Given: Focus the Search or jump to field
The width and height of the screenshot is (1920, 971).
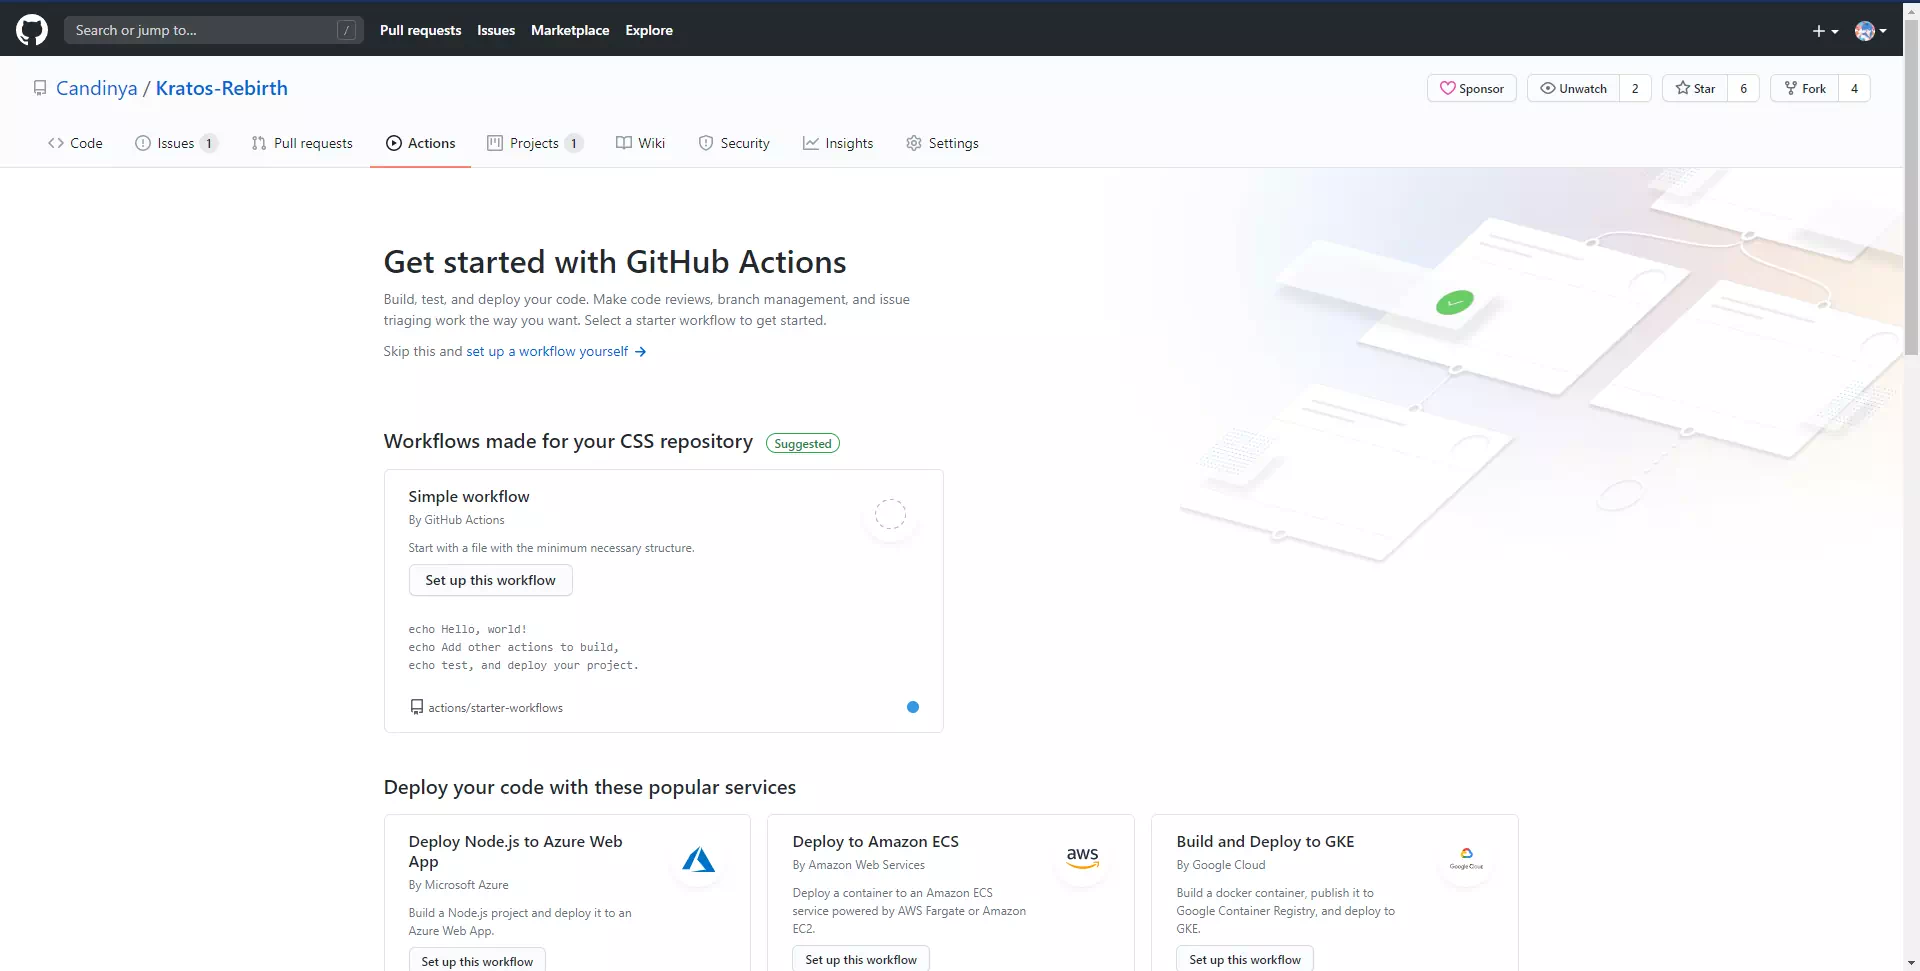Looking at the screenshot, I should tap(213, 30).
